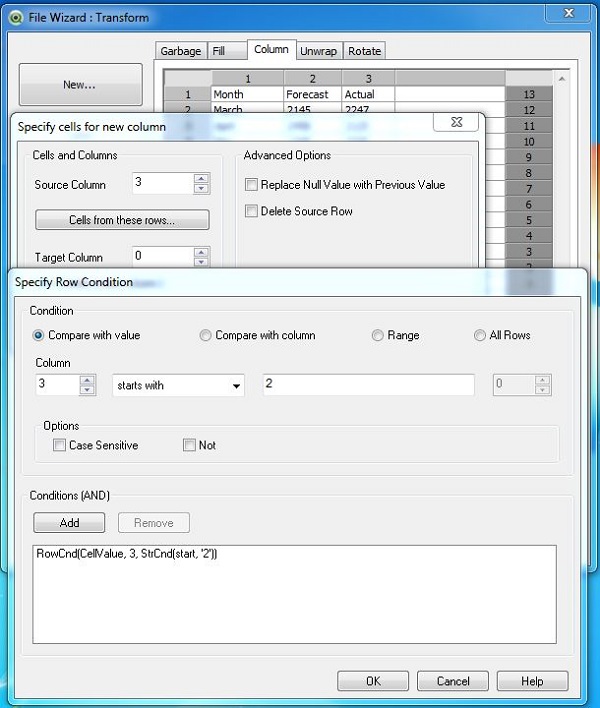Select Compare with value radio button

38,335
